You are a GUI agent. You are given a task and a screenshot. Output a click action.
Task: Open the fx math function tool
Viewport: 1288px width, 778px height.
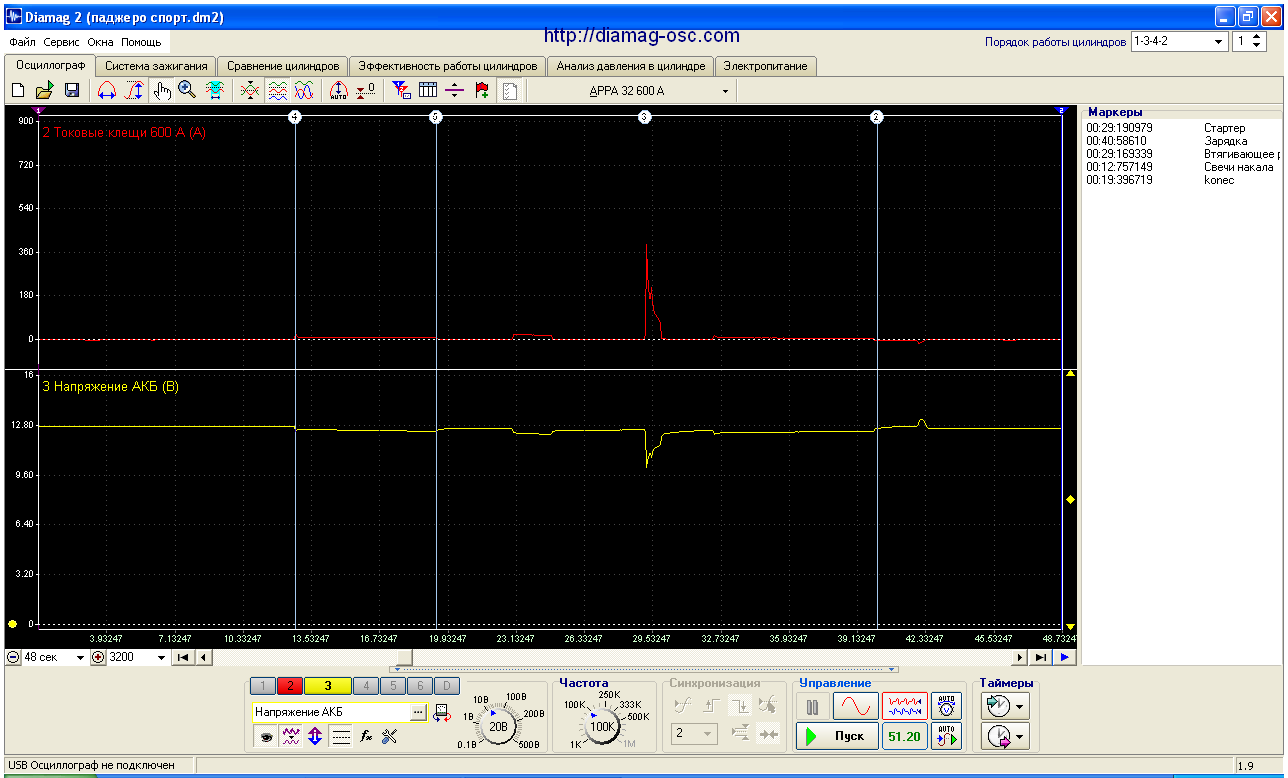coord(366,737)
